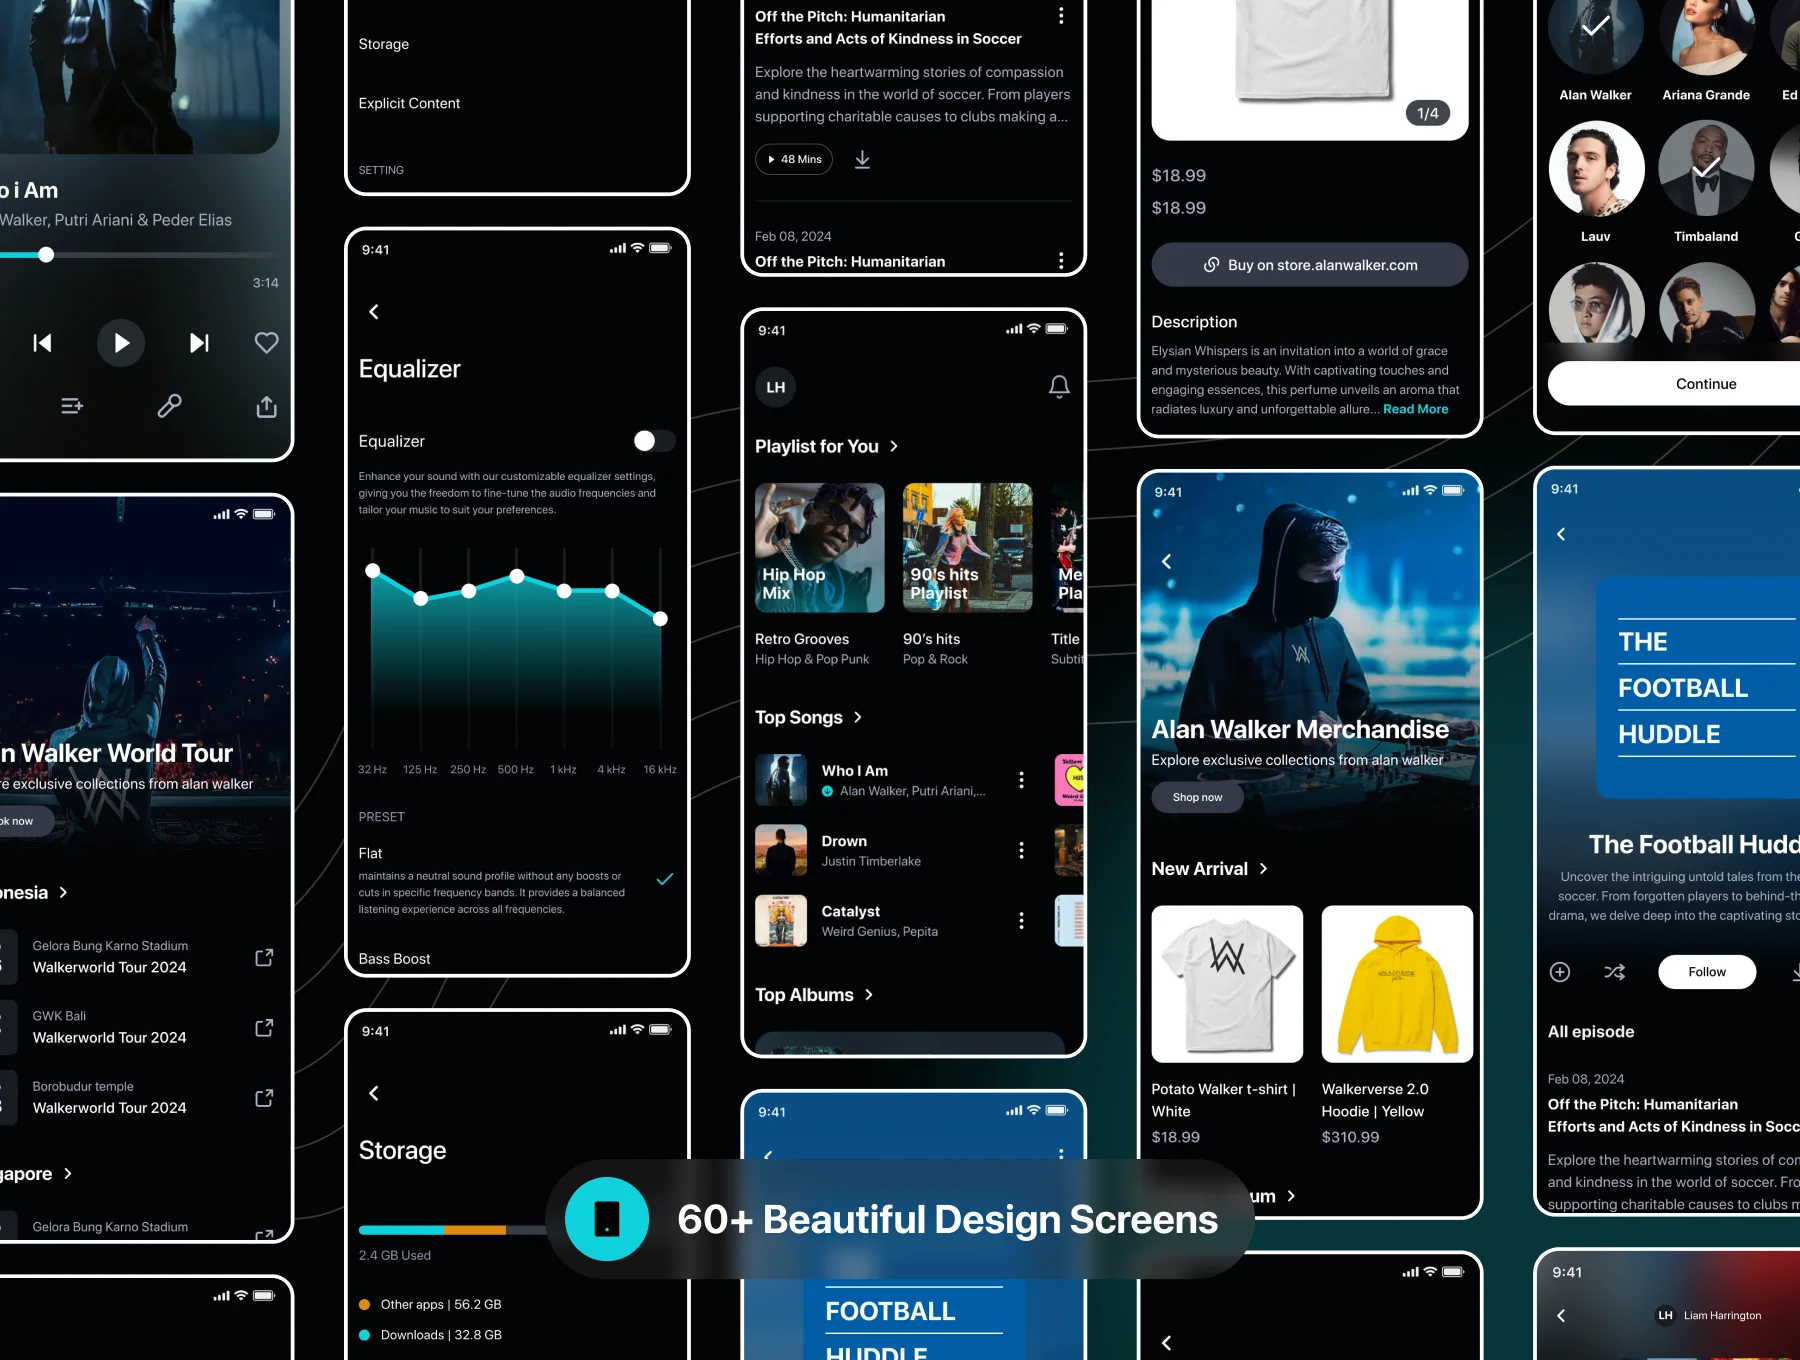The width and height of the screenshot is (1800, 1360).
Task: Open the LH profile avatar
Action: pos(776,387)
